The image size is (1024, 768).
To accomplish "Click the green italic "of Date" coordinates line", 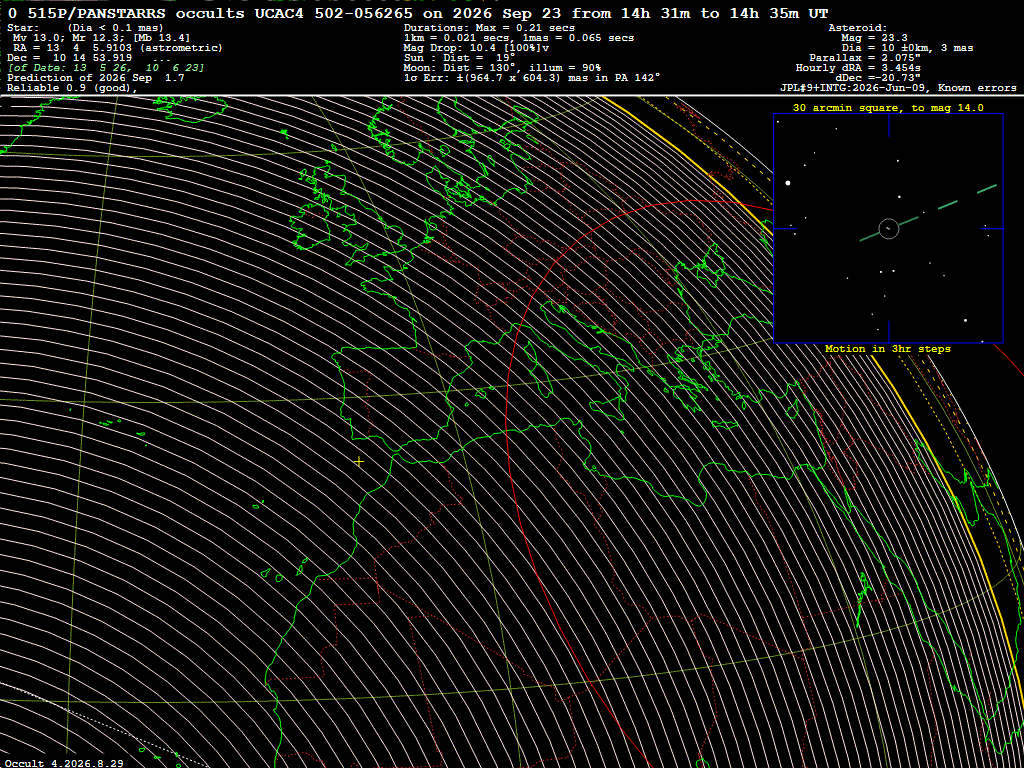I will 106,68.
